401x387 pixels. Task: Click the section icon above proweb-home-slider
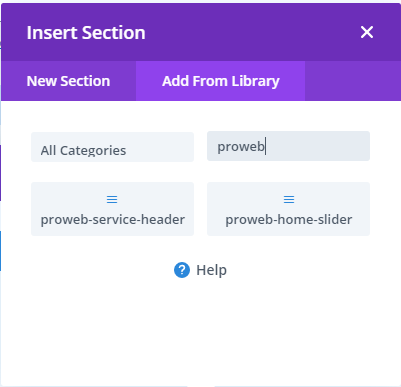click(289, 199)
